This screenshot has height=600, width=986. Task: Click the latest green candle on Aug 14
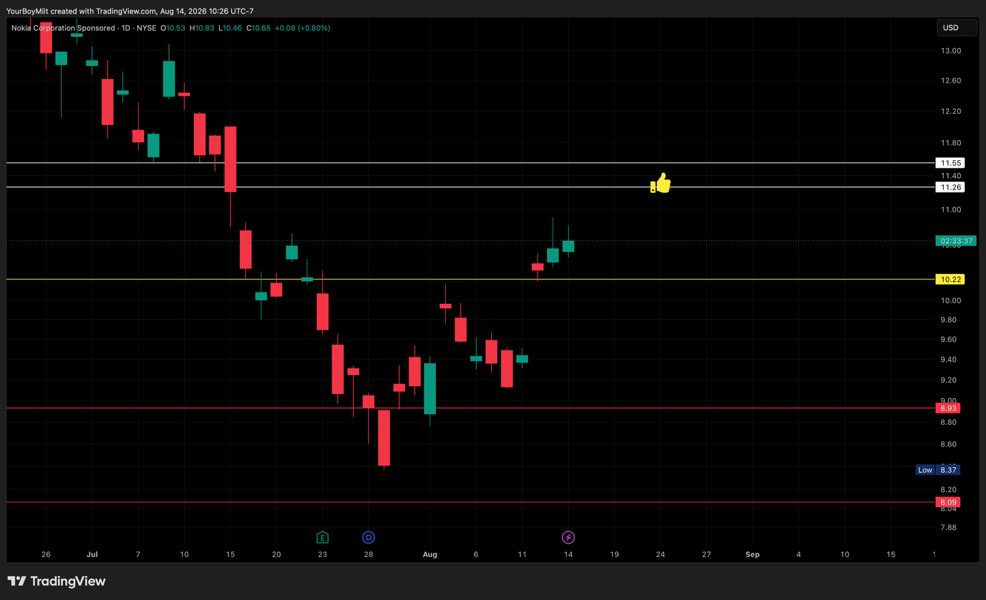(x=568, y=246)
